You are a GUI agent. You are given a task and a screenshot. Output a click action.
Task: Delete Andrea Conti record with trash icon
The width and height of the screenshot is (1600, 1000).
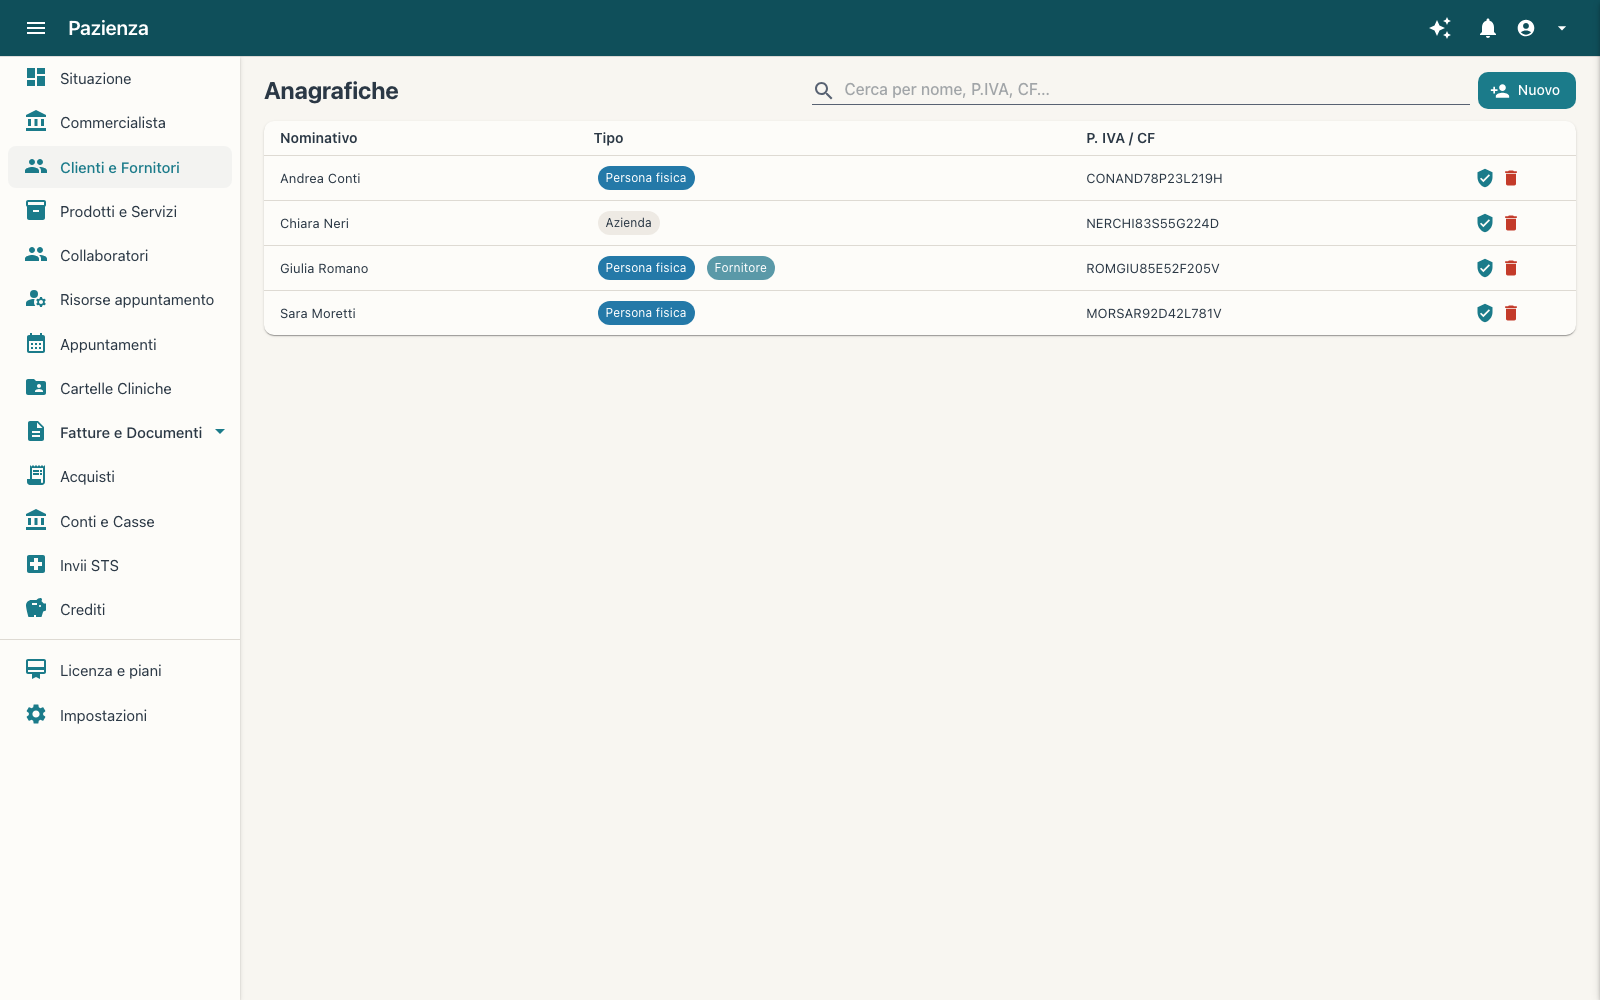pyautogui.click(x=1511, y=178)
